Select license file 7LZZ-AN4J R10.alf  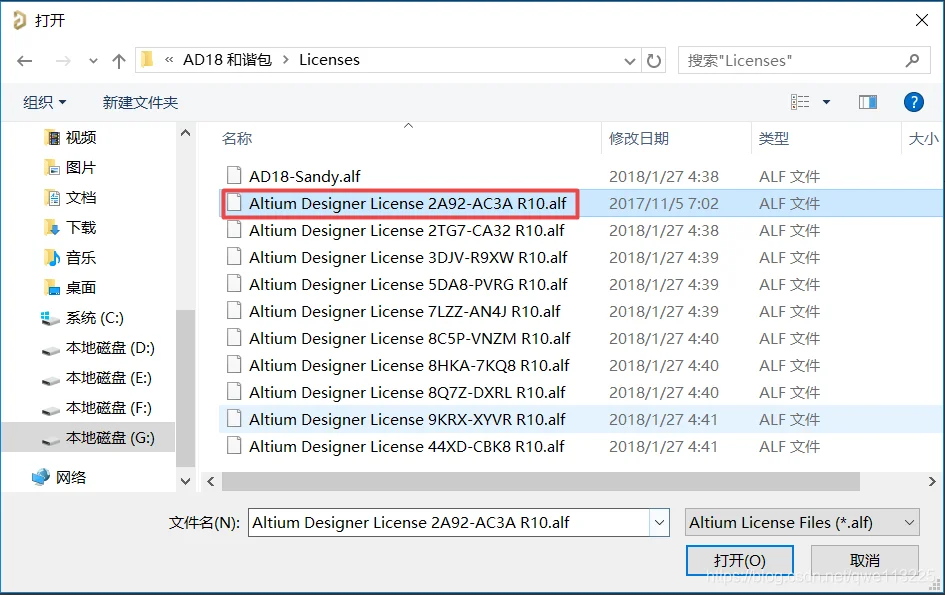(405, 311)
